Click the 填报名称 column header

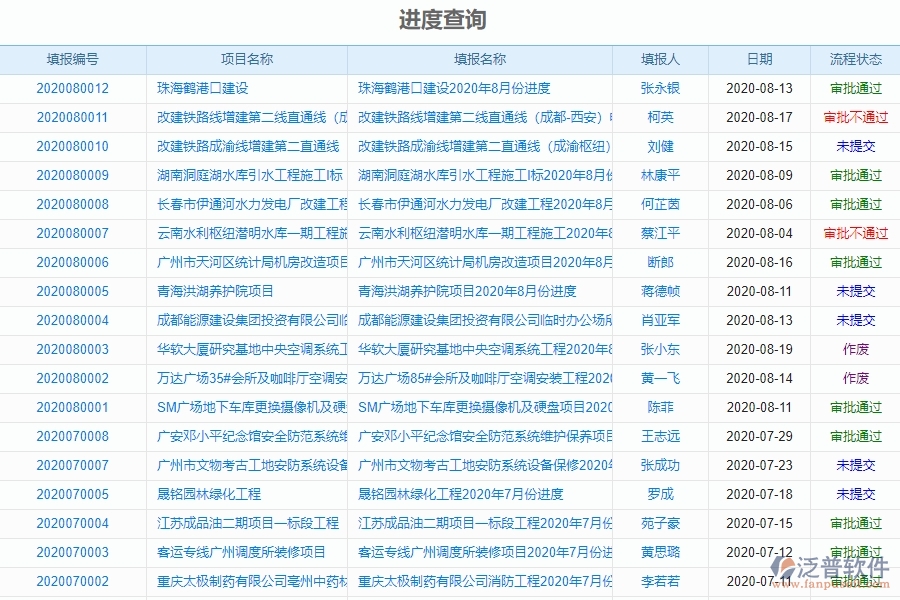click(482, 59)
